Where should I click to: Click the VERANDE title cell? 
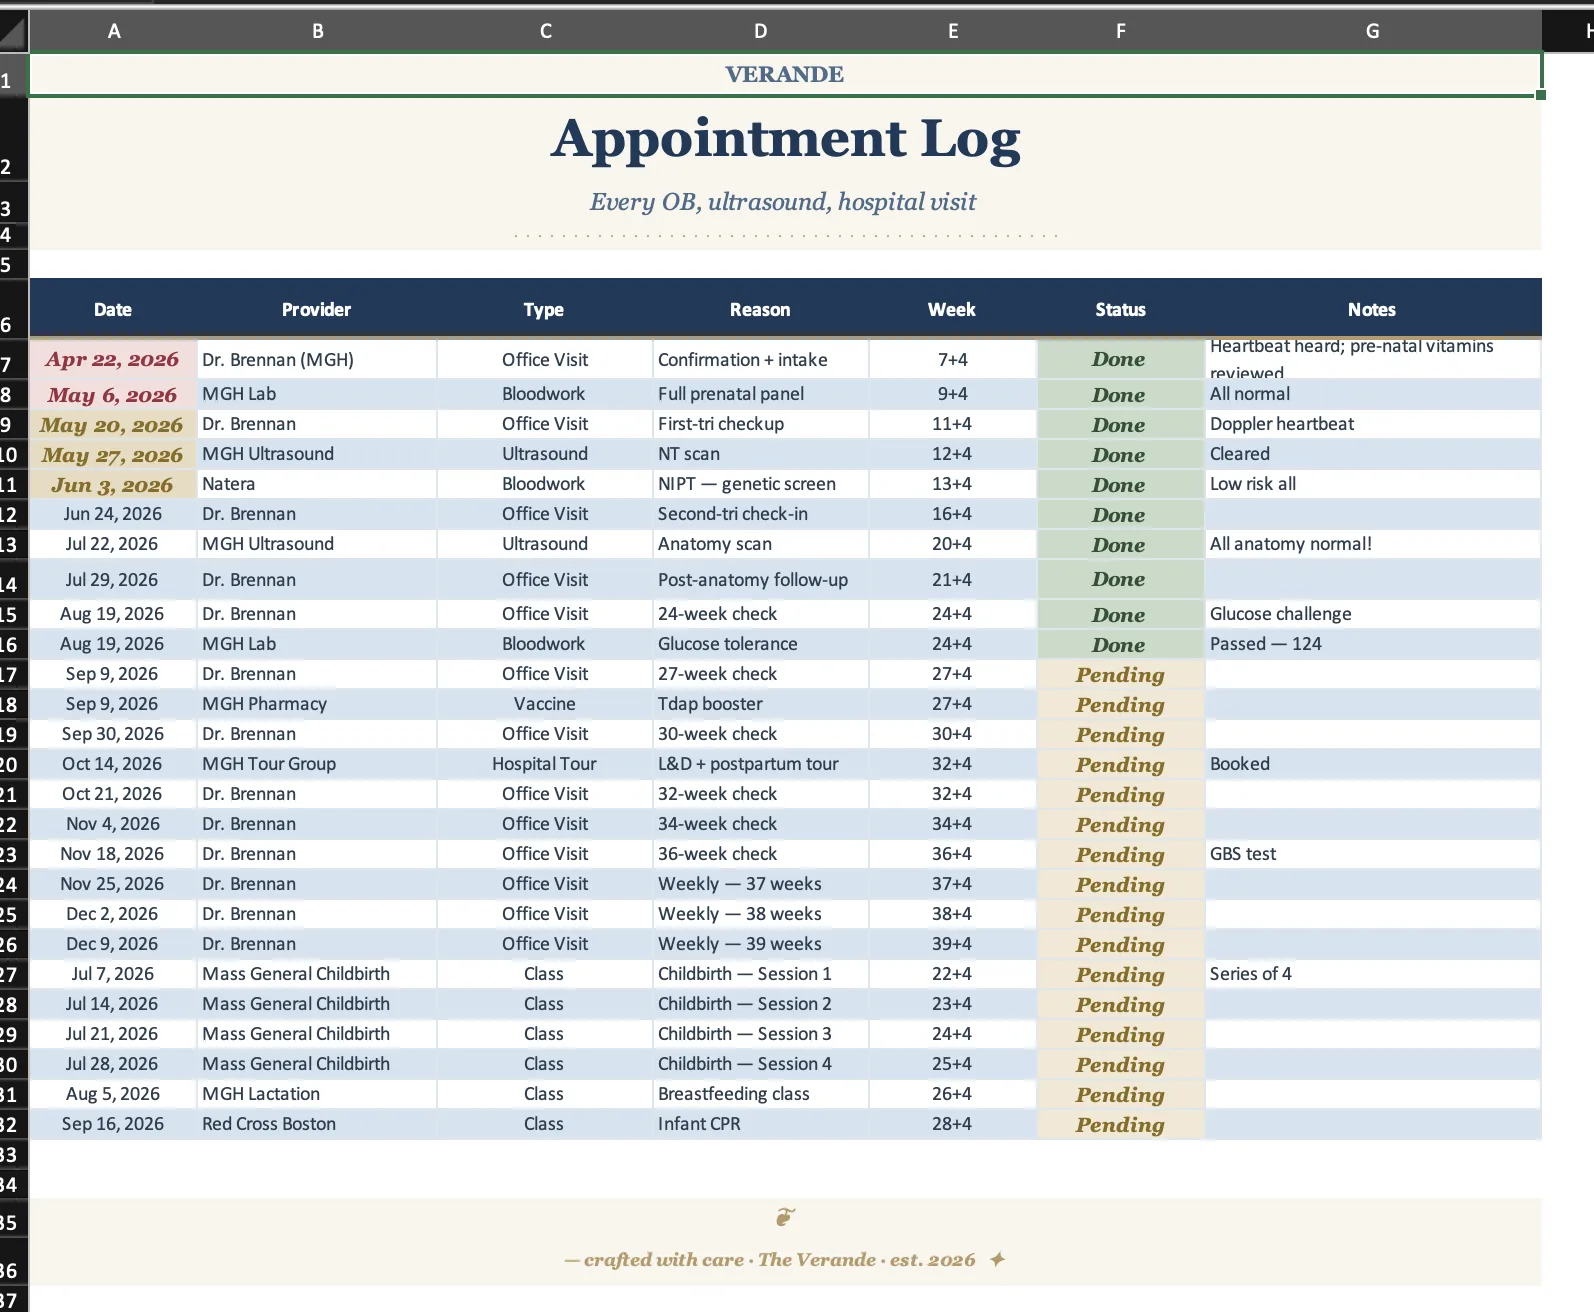[785, 74]
